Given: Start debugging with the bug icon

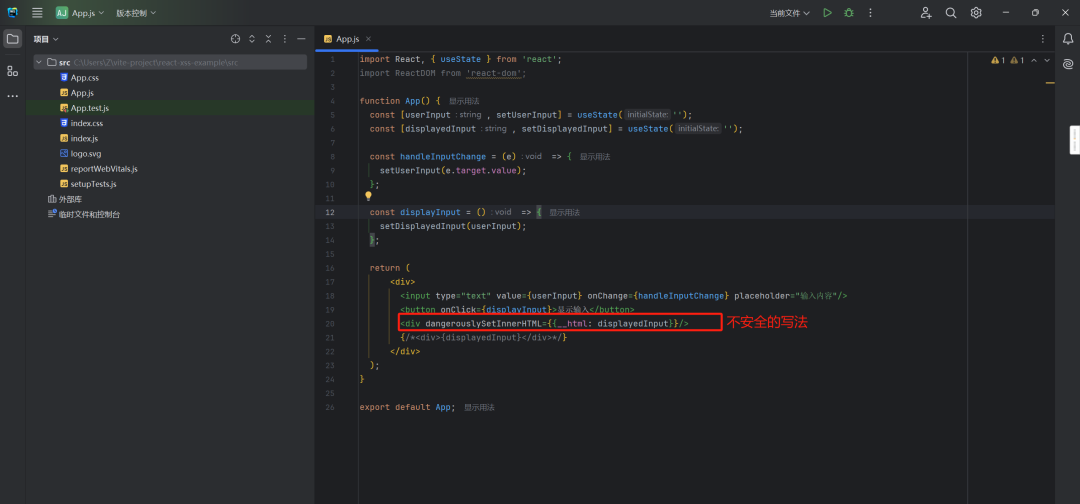Looking at the screenshot, I should 849,12.
